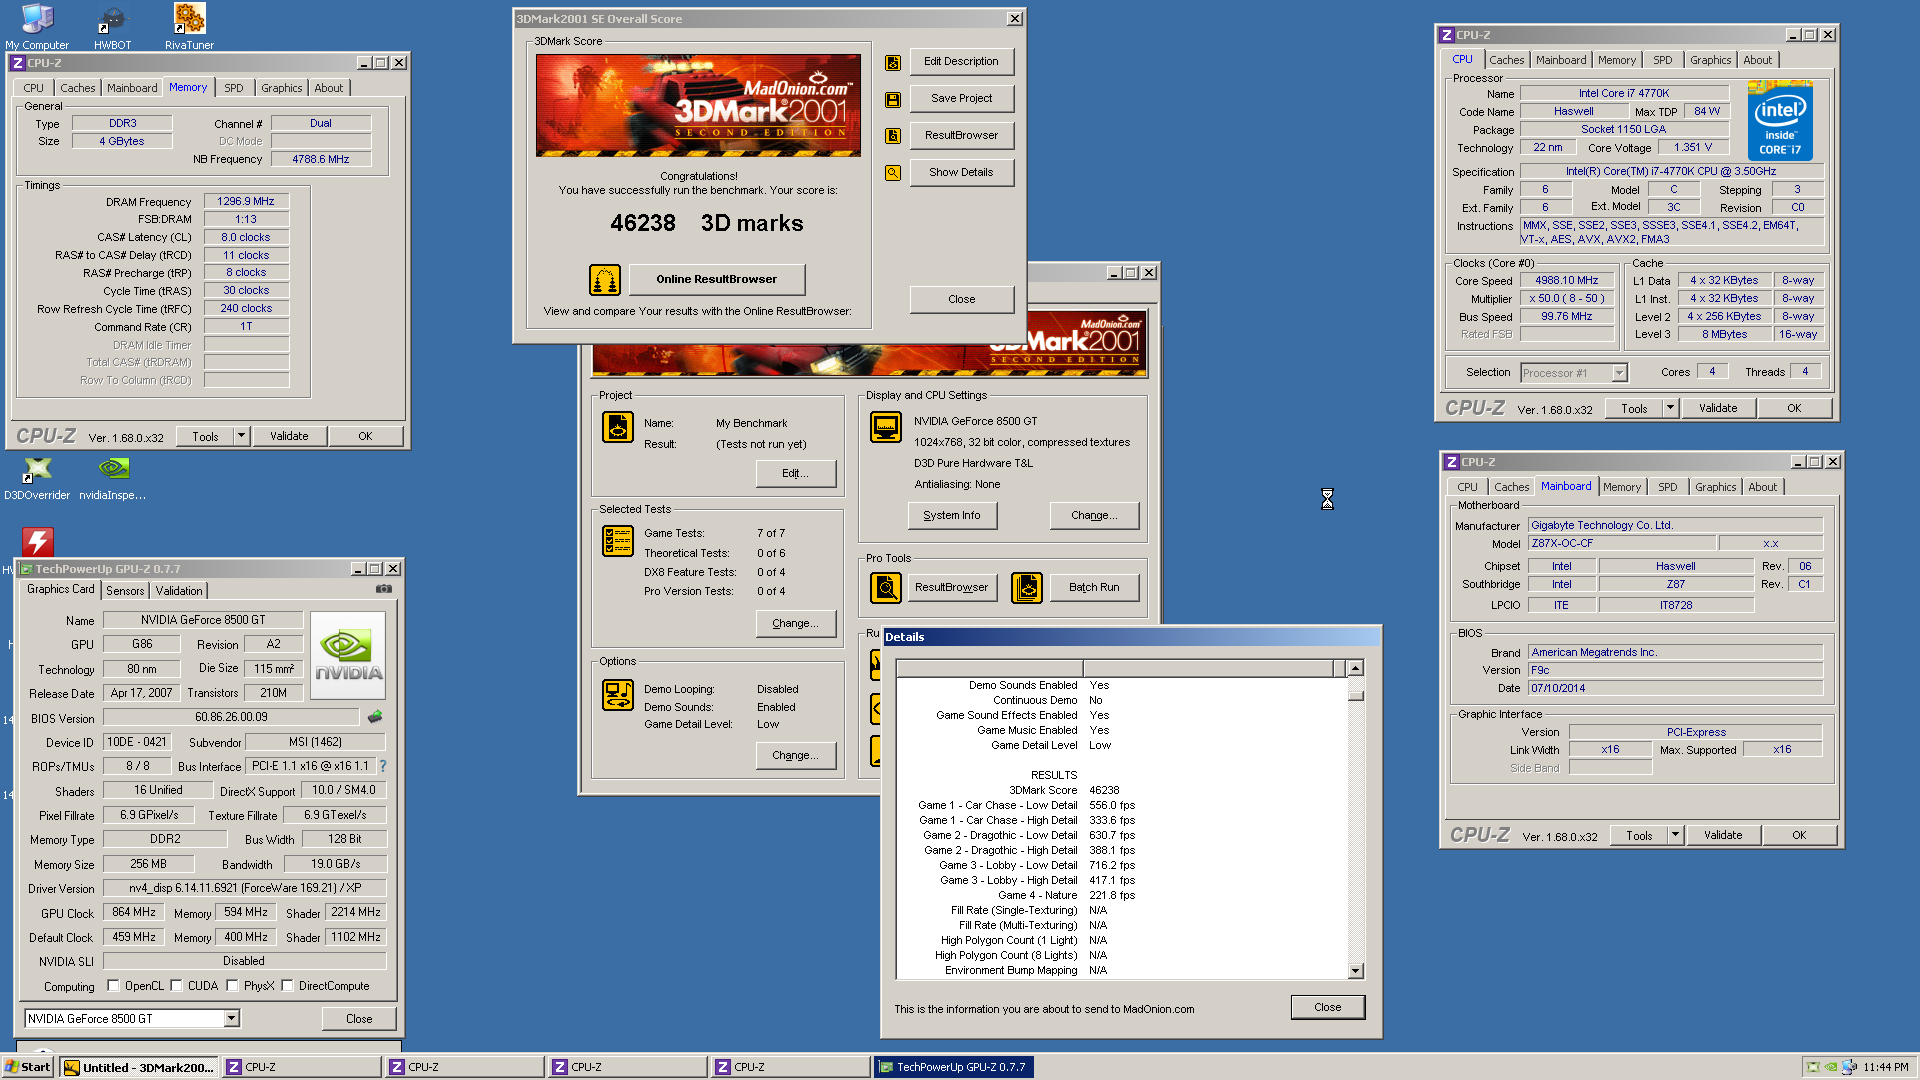The image size is (1920, 1080).
Task: Click the Details list scrollbar down arrow
Action: 1356,970
